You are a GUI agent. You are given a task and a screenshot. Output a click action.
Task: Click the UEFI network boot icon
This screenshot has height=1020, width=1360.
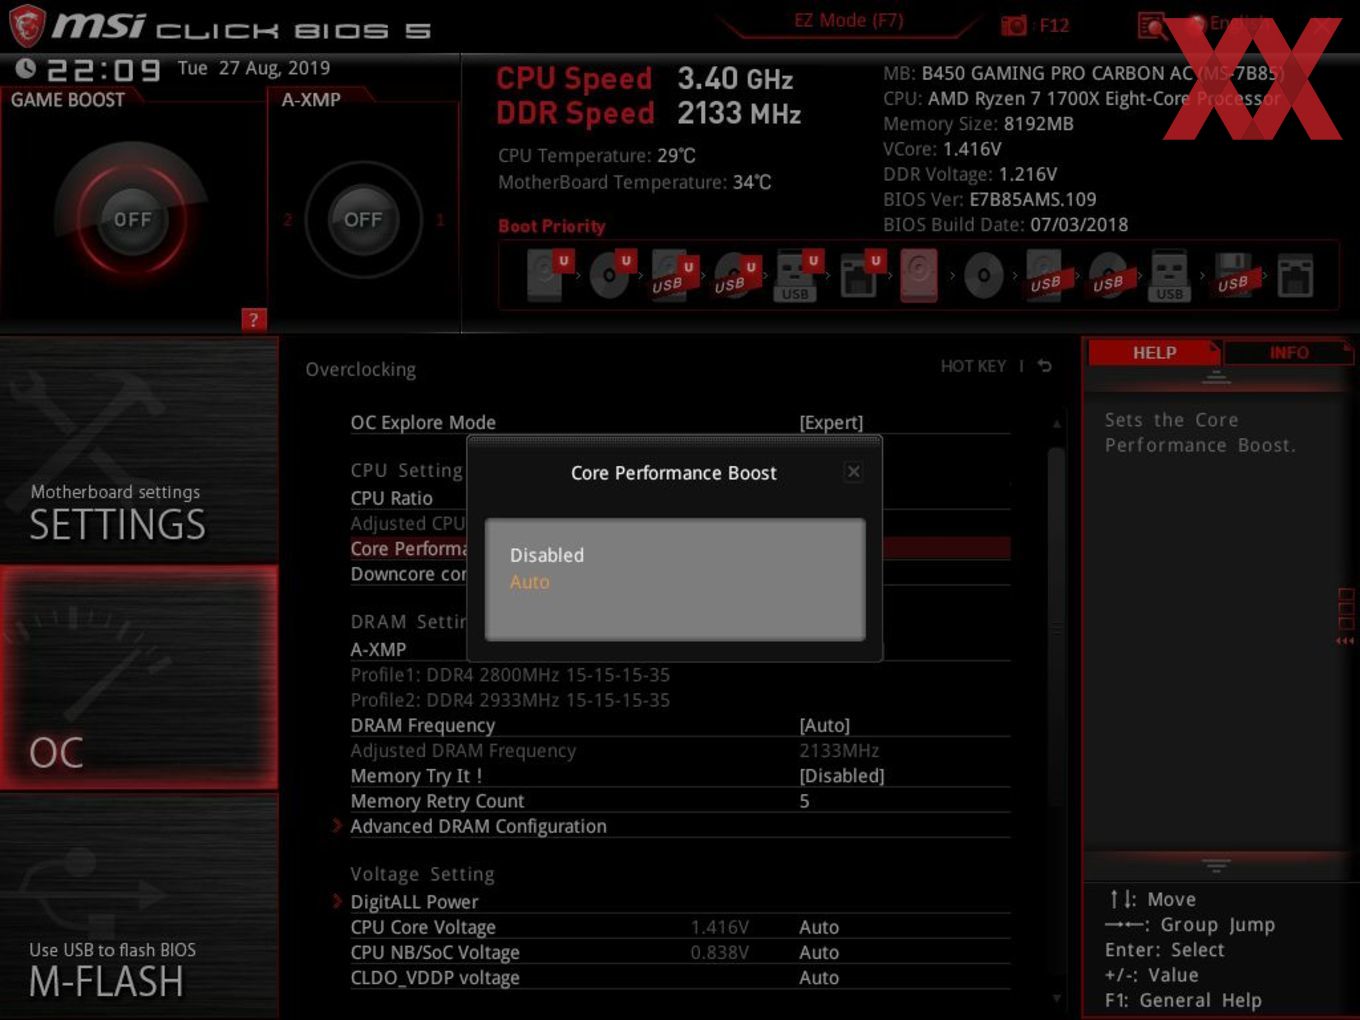click(x=860, y=275)
